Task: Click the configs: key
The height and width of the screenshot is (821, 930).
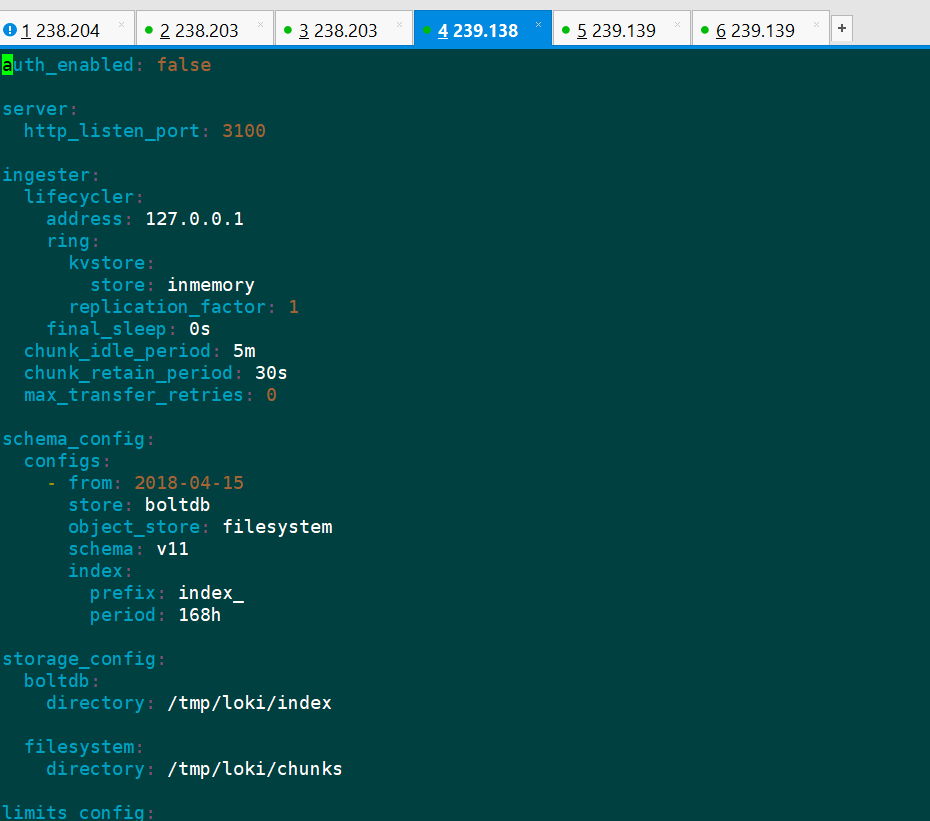Action: pos(67,461)
